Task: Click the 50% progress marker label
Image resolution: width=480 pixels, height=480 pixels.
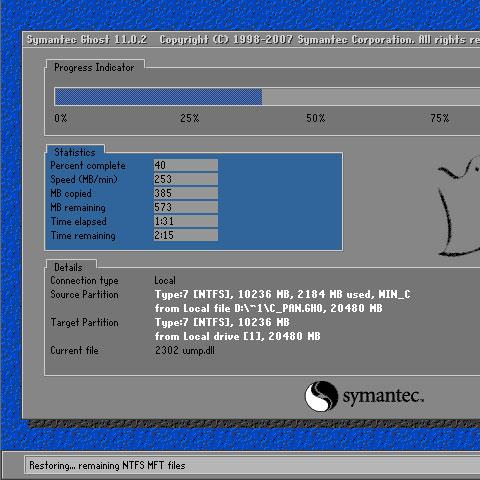Action: point(315,118)
